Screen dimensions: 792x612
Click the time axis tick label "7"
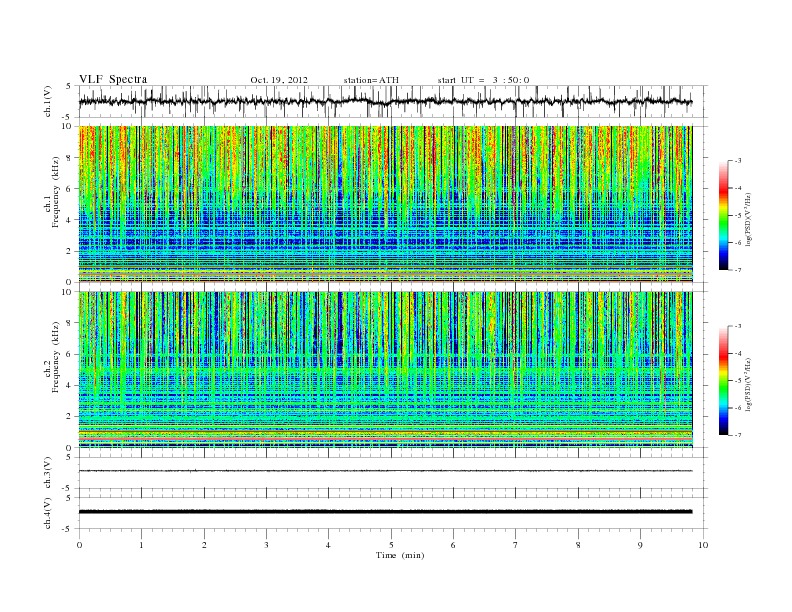pyautogui.click(x=516, y=545)
